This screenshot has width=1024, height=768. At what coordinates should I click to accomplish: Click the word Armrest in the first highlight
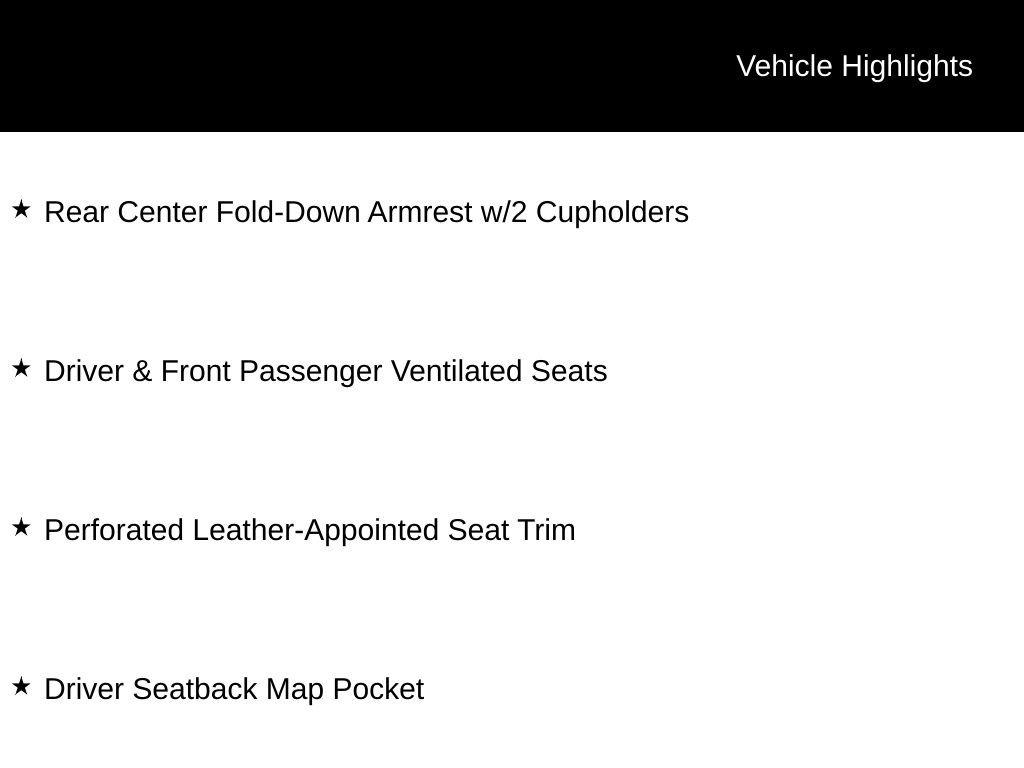pos(420,212)
